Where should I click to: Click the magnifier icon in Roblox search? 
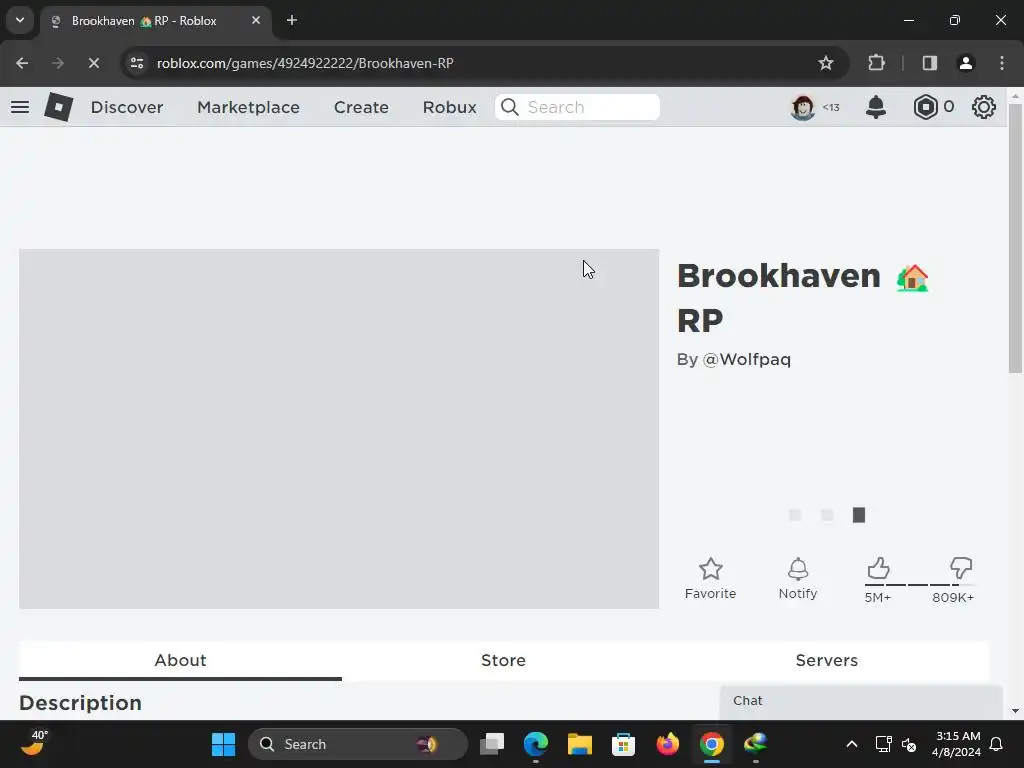(509, 107)
